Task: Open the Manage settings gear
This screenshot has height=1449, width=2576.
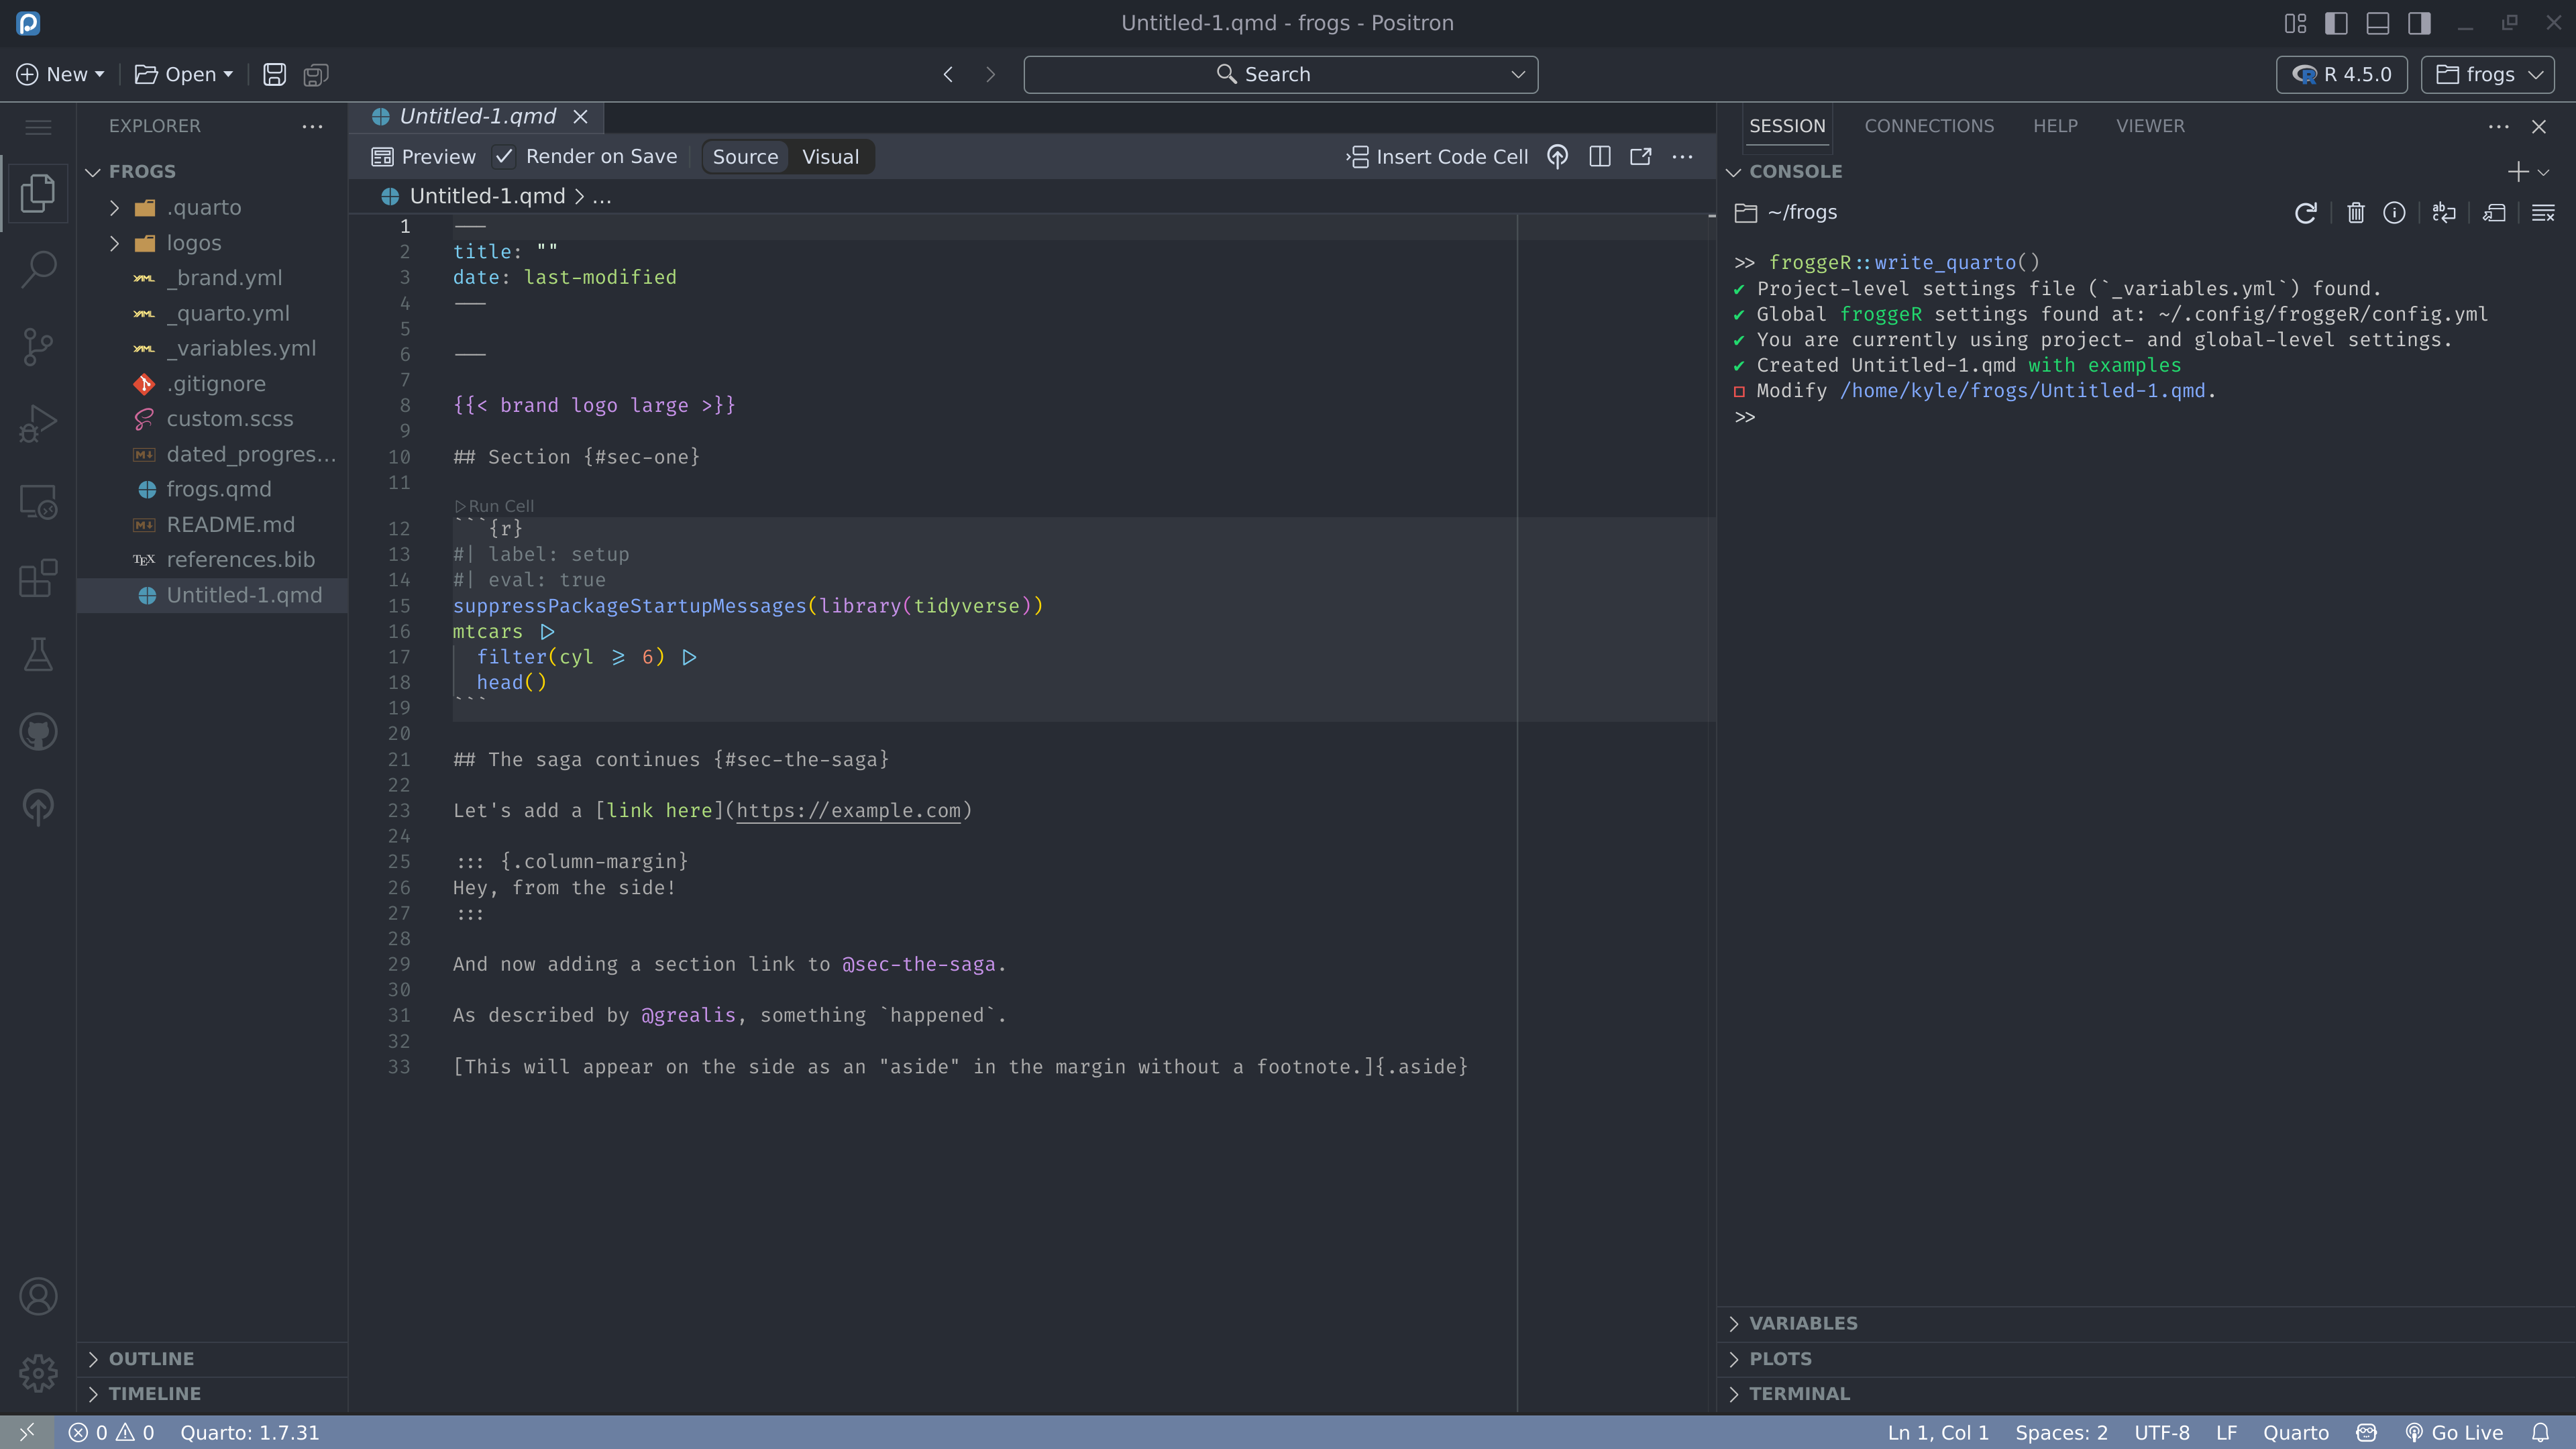Action: click(x=38, y=1373)
